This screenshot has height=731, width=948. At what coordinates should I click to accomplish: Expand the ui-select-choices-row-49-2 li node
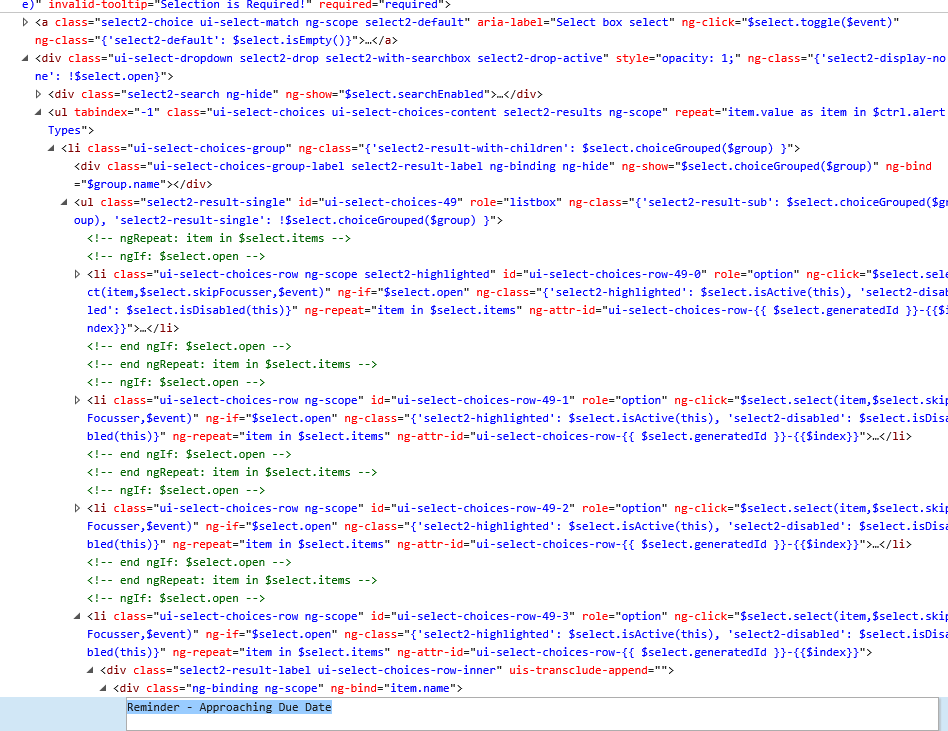pyautogui.click(x=77, y=508)
